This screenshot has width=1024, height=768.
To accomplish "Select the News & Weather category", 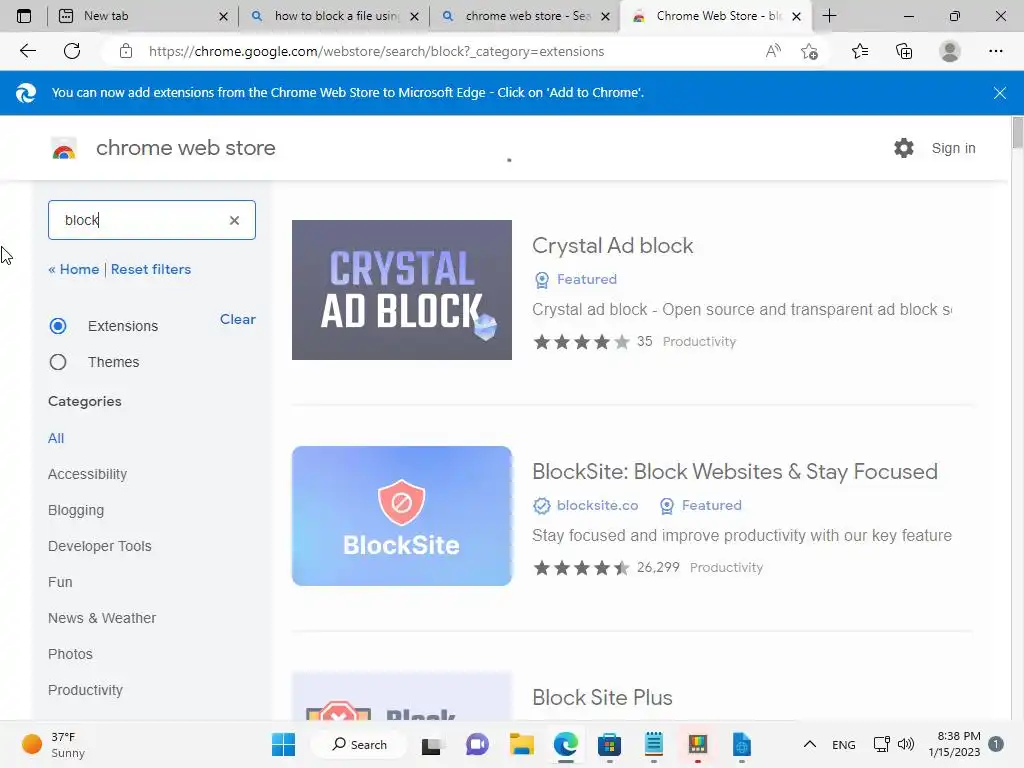I will tap(102, 618).
